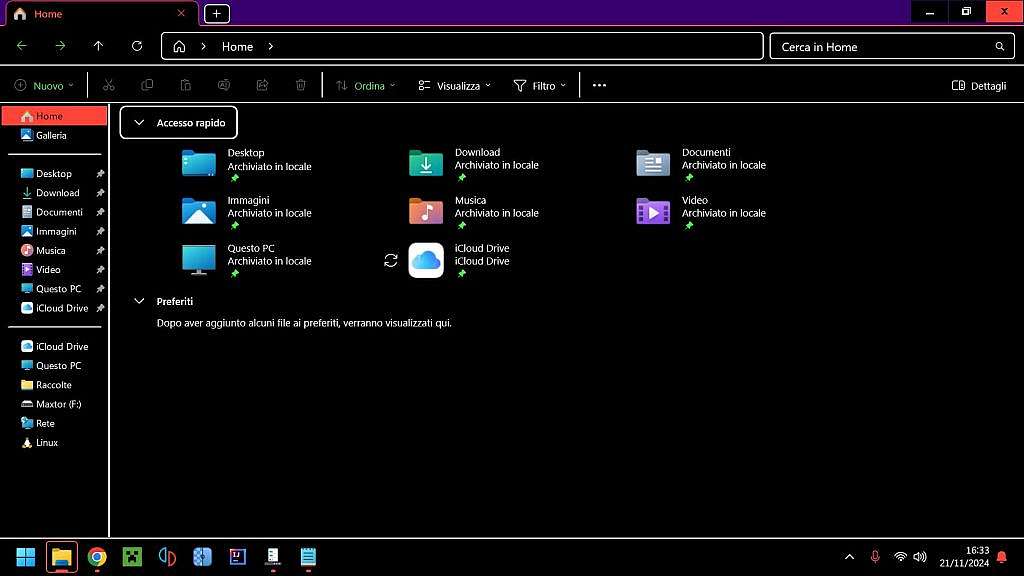The width and height of the screenshot is (1024, 576).
Task: Select the Taglia (cut) toolbar icon
Action: [109, 85]
